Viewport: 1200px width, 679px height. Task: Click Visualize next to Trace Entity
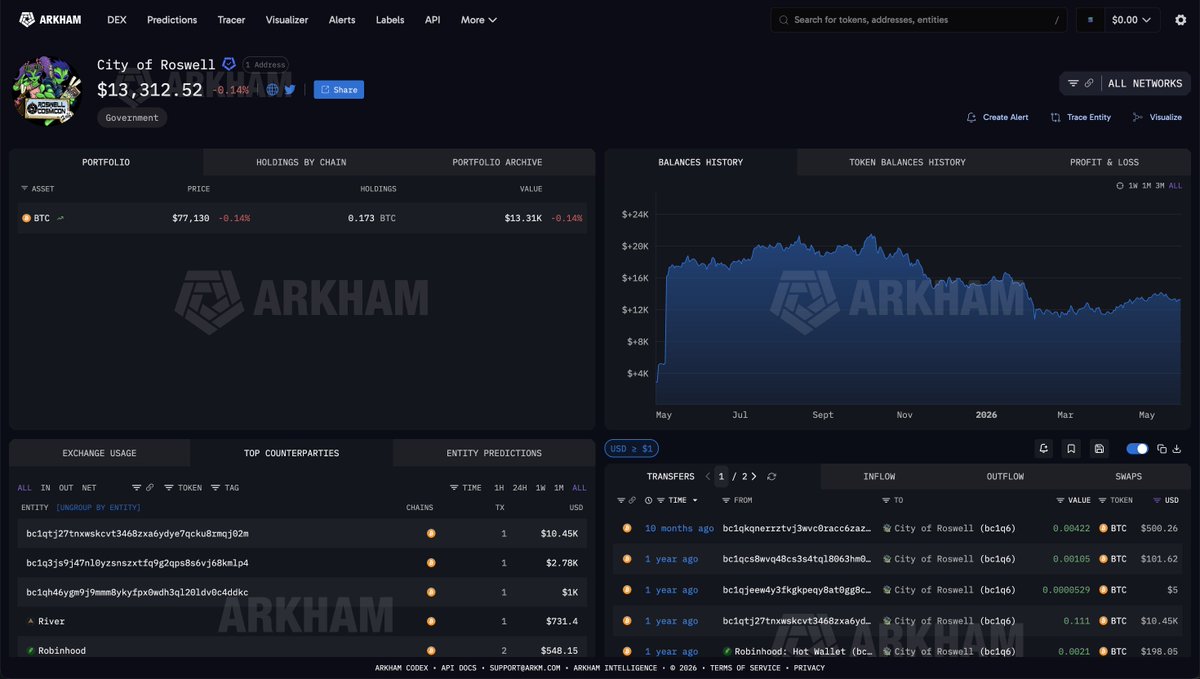(x=1157, y=117)
